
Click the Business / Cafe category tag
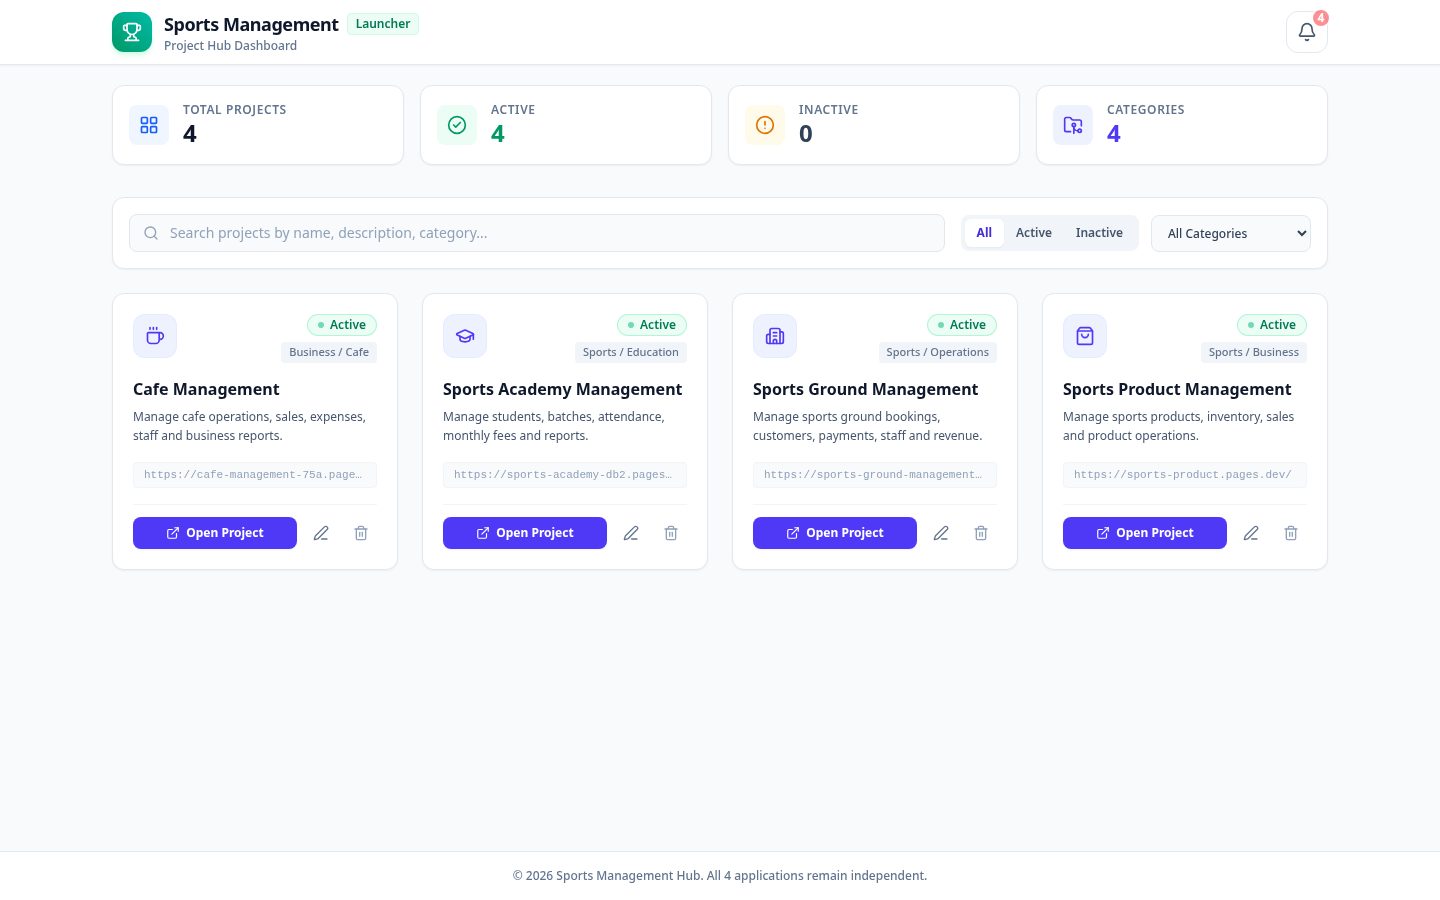pos(329,352)
